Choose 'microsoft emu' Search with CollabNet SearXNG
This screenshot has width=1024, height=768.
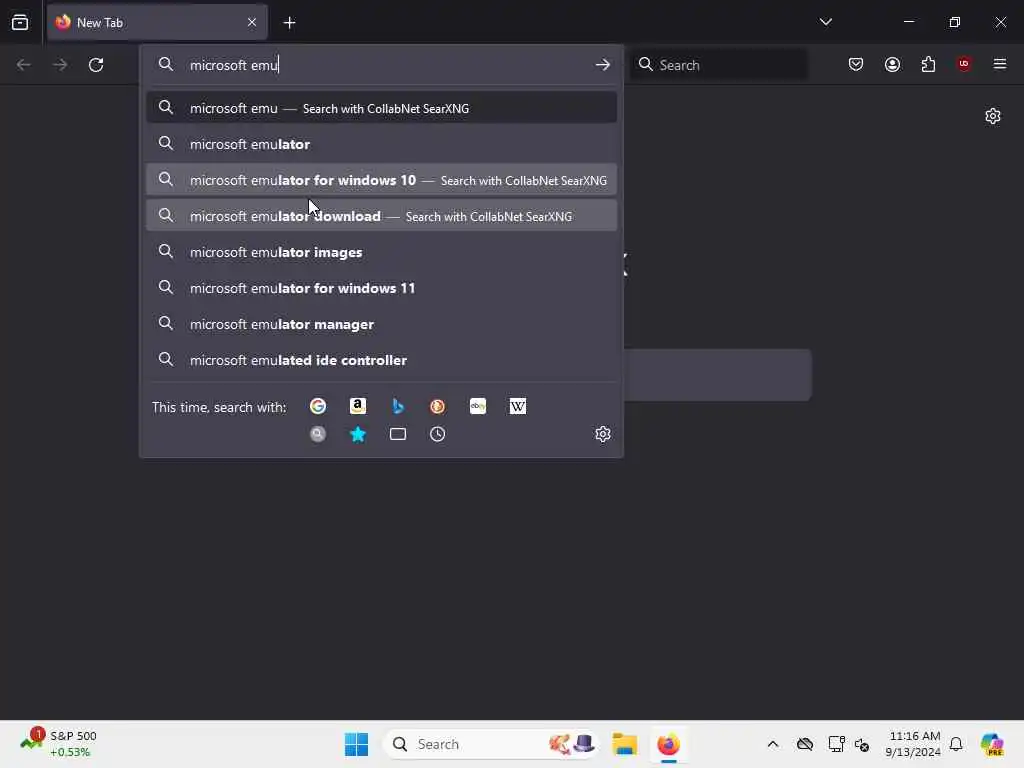tap(381, 108)
